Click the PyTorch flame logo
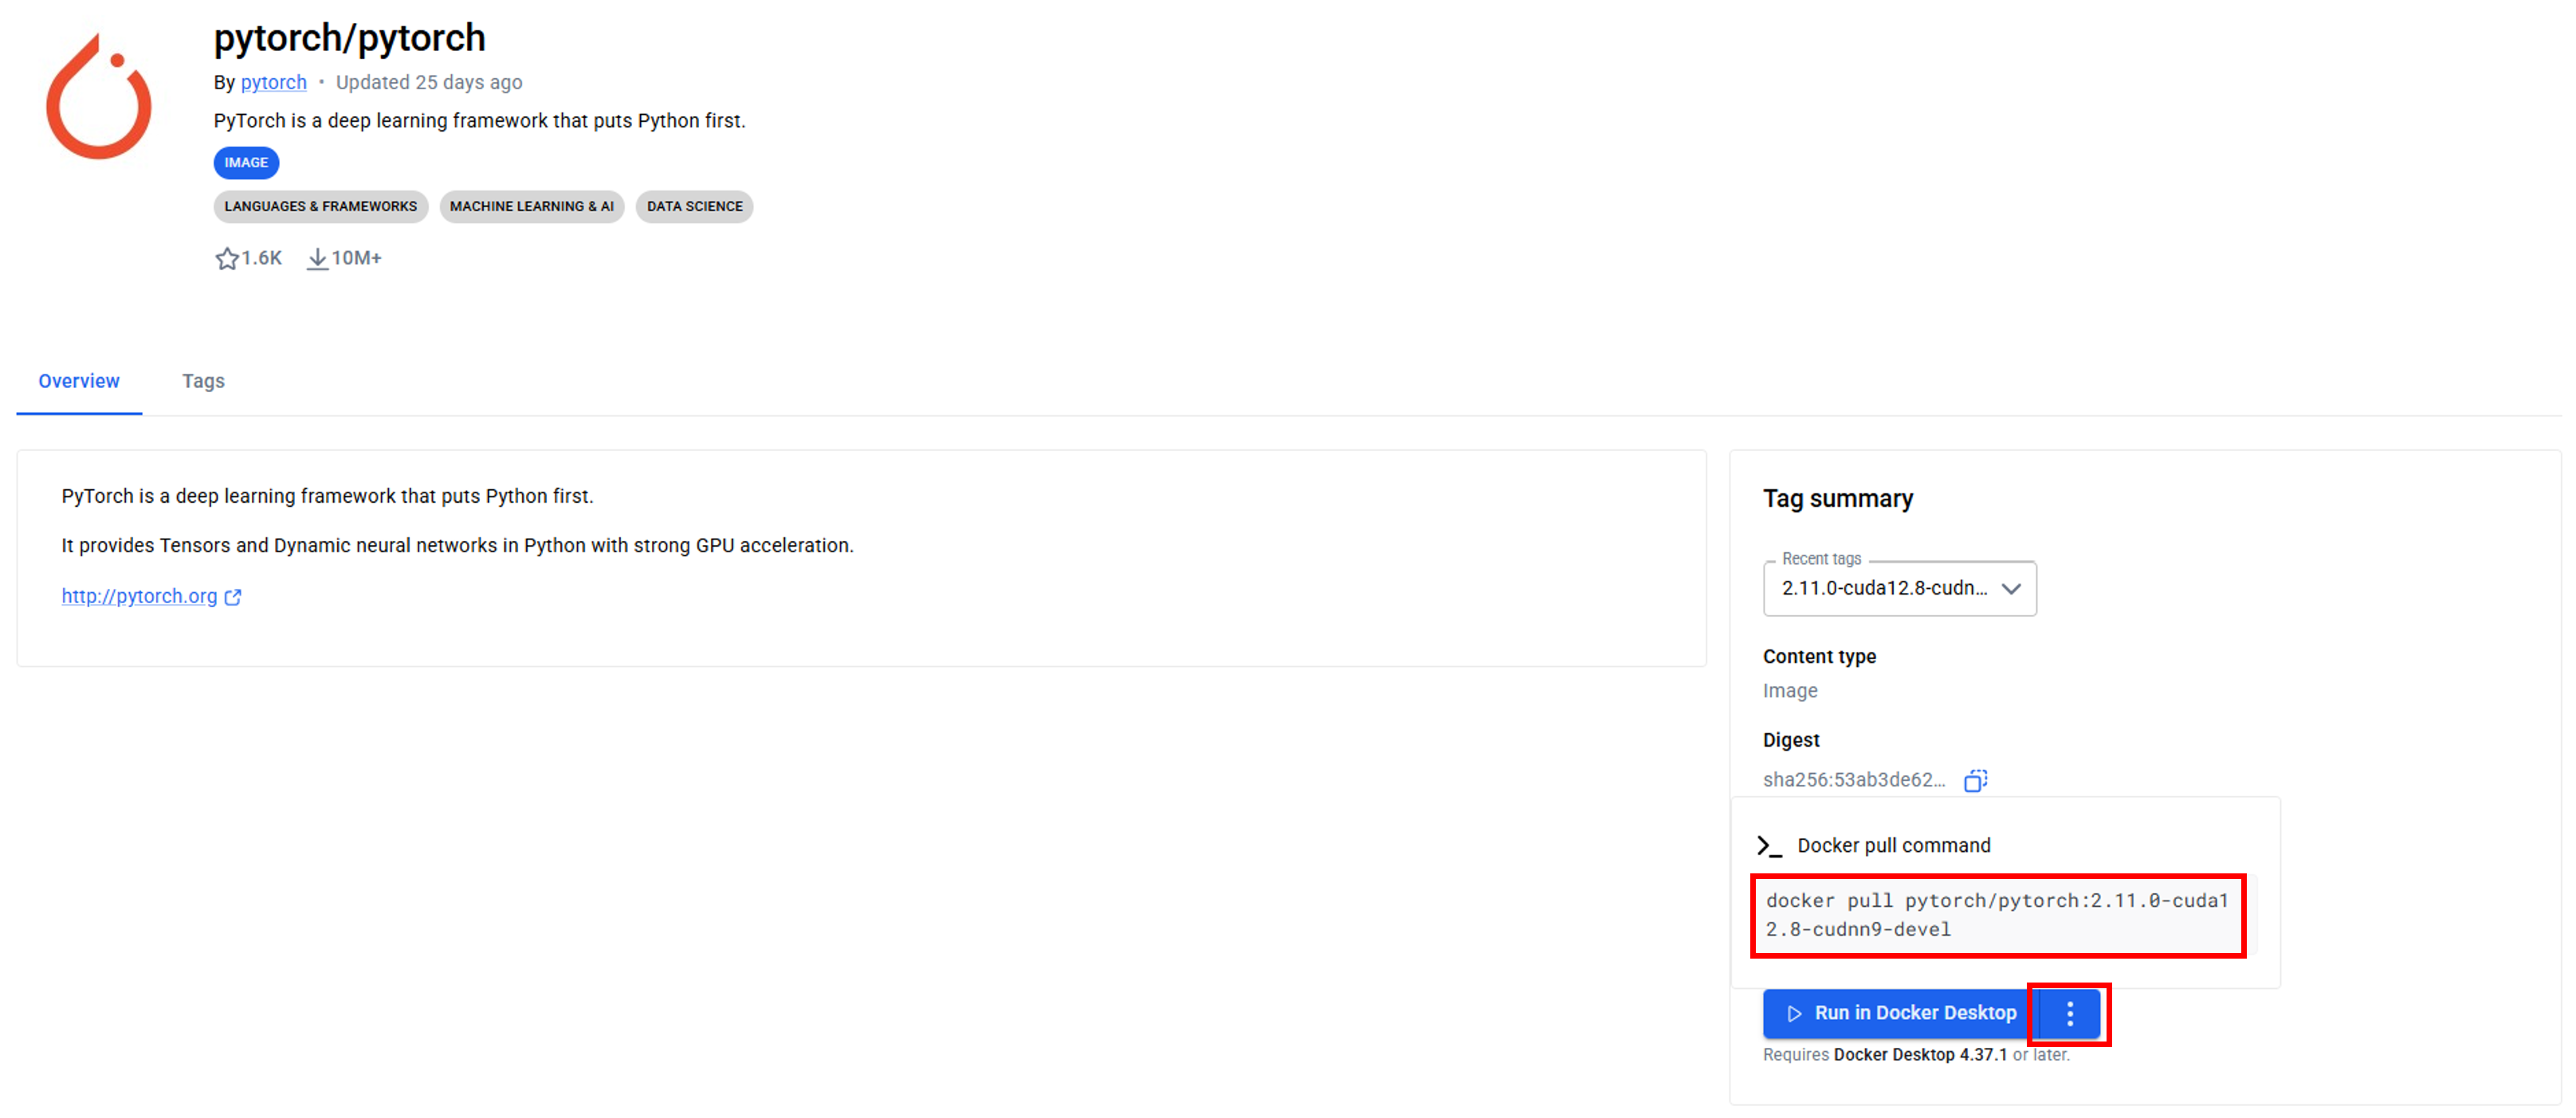The height and width of the screenshot is (1118, 2576). pyautogui.click(x=98, y=96)
